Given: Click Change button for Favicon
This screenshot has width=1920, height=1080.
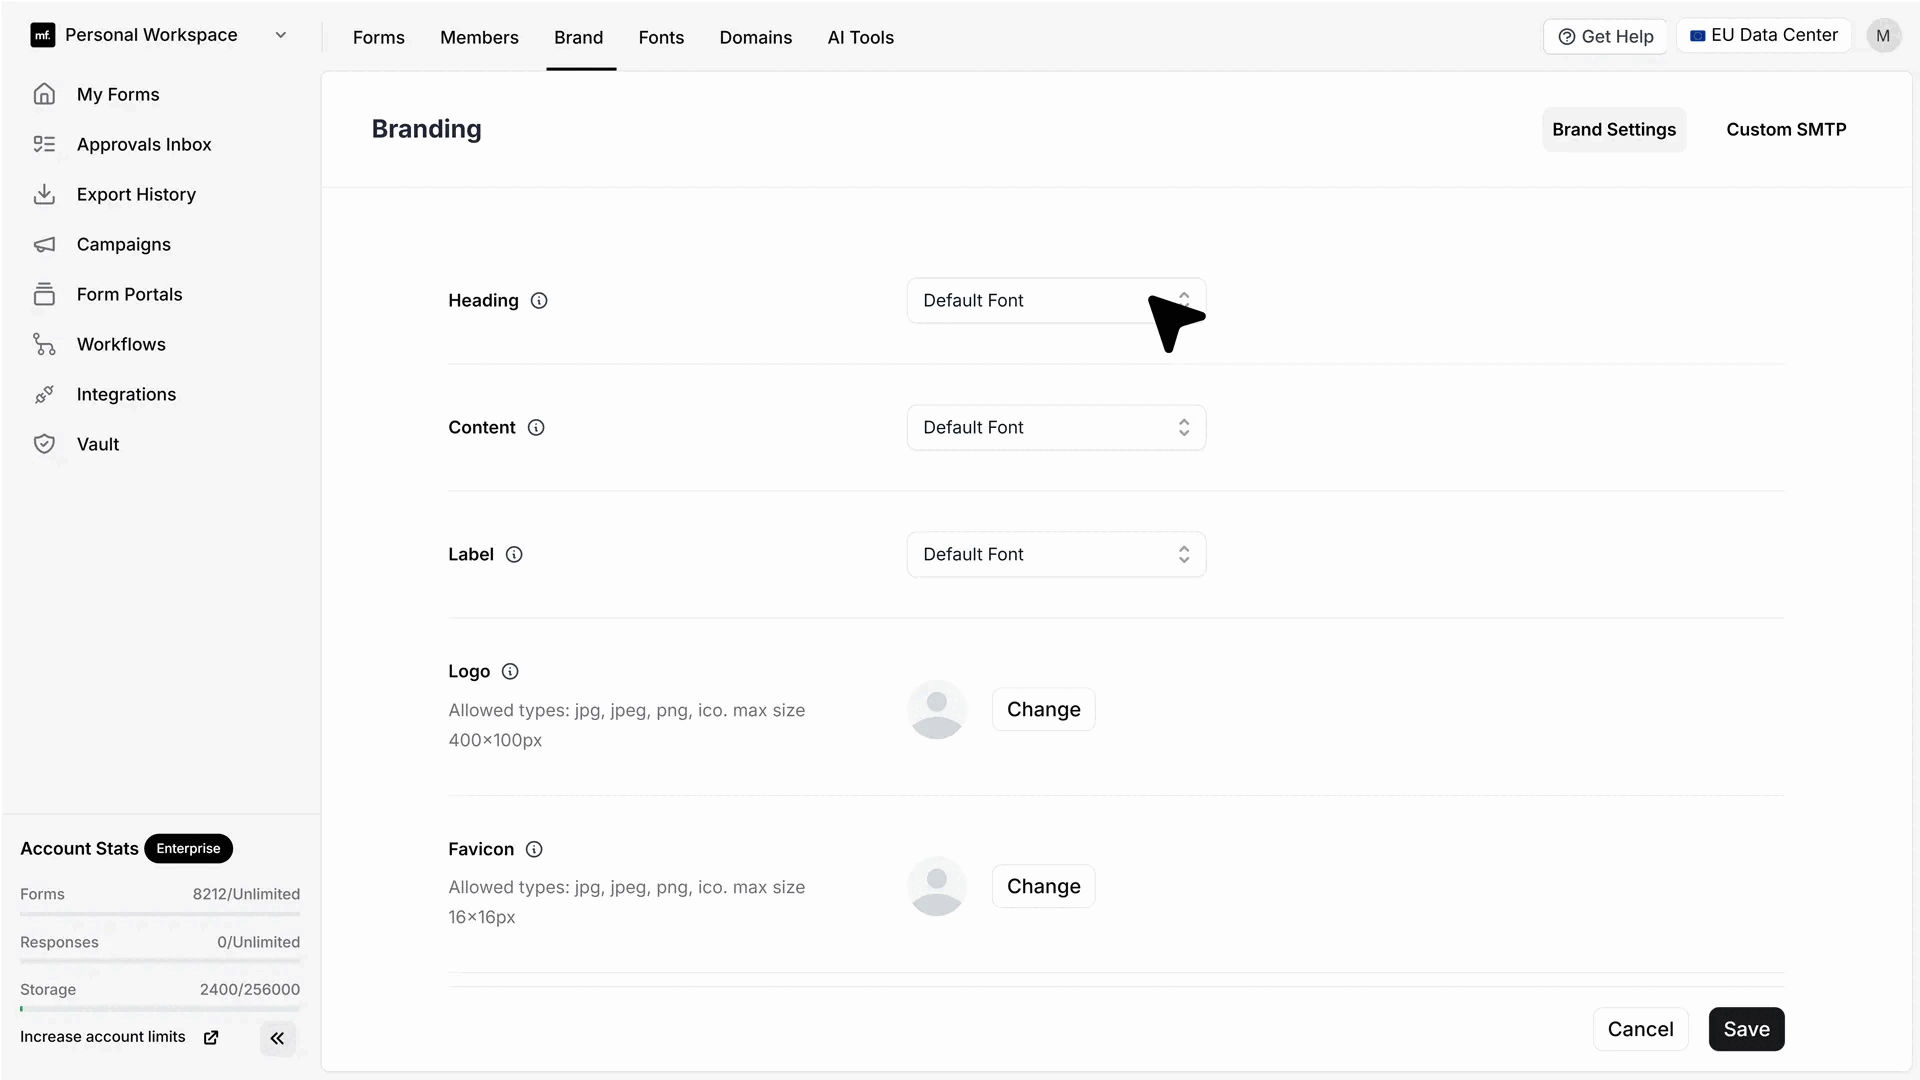Looking at the screenshot, I should tap(1043, 887).
